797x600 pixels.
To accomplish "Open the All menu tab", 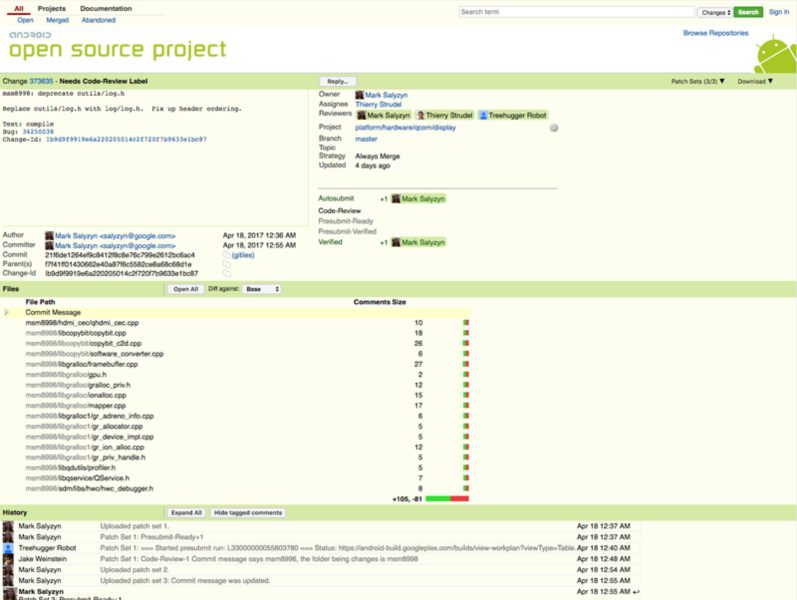I will pos(19,8).
